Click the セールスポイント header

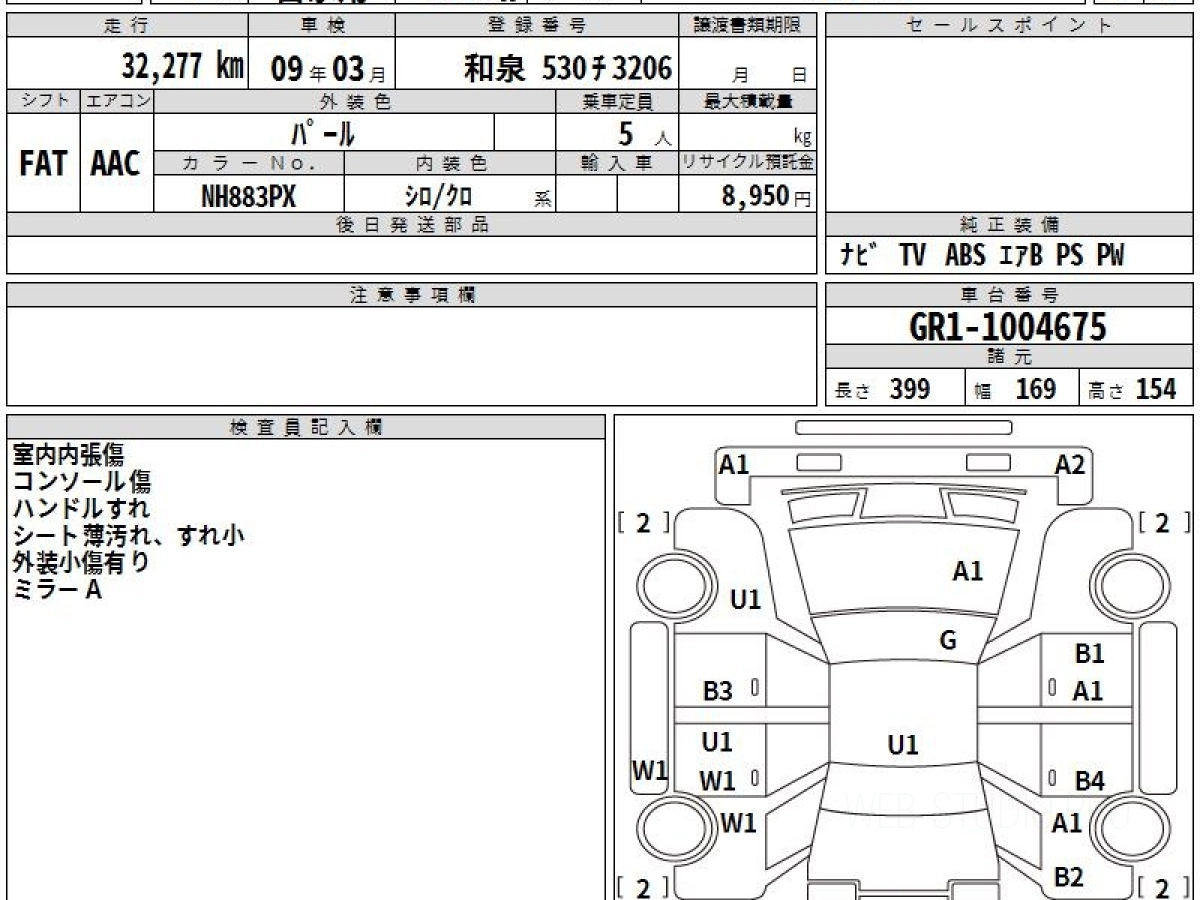(1009, 26)
